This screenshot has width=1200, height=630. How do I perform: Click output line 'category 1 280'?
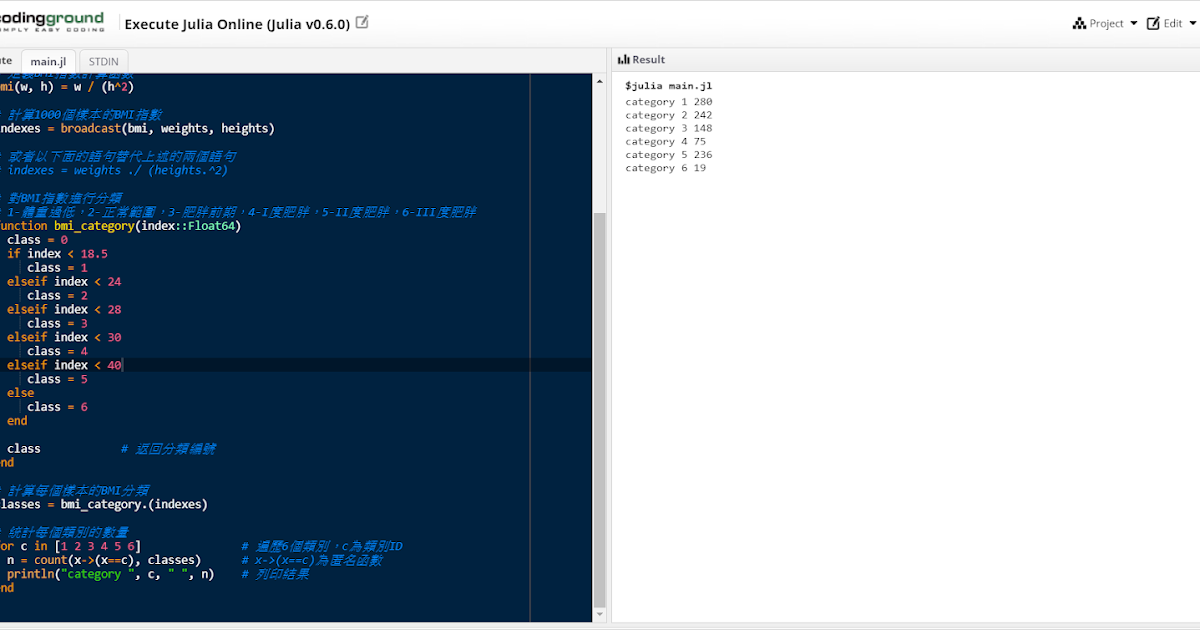669,102
